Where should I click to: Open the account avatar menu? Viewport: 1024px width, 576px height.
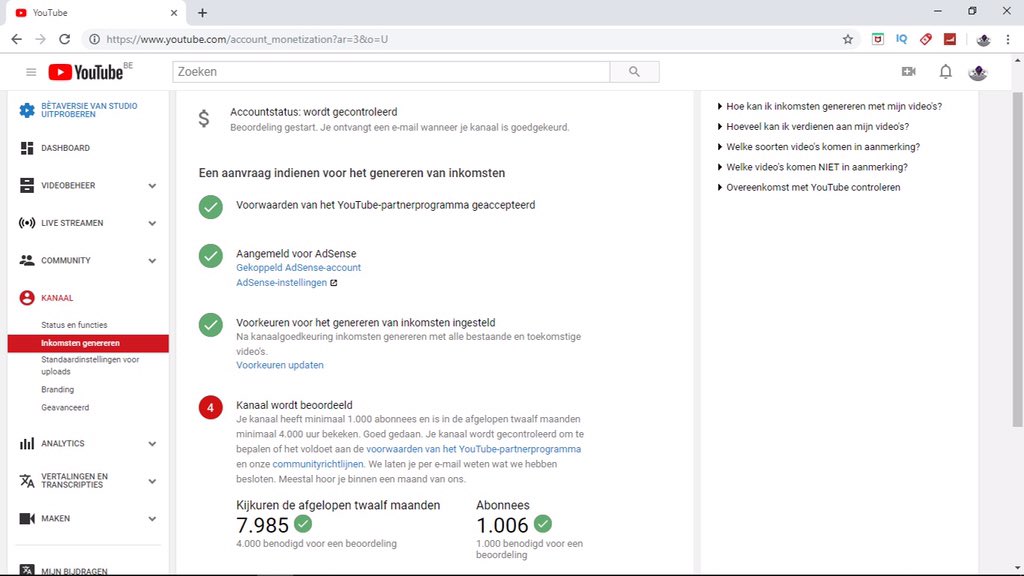pos(978,72)
